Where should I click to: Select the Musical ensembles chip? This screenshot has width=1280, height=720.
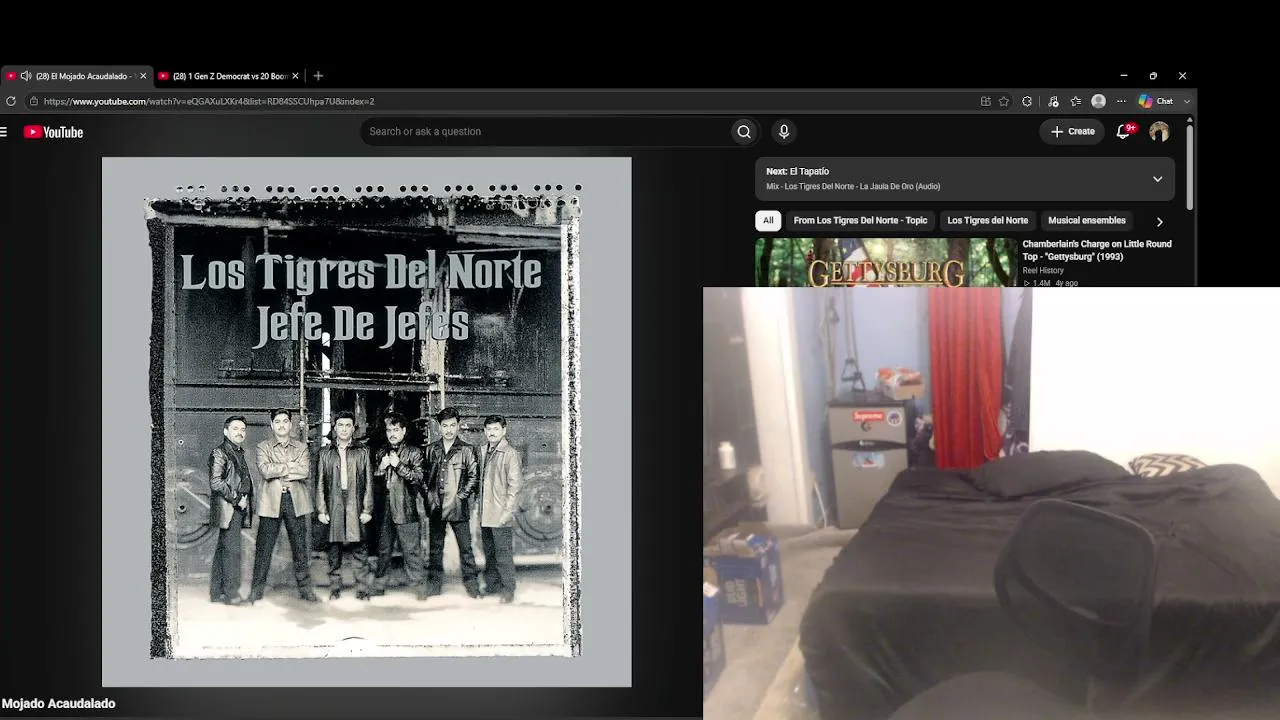(1087, 220)
